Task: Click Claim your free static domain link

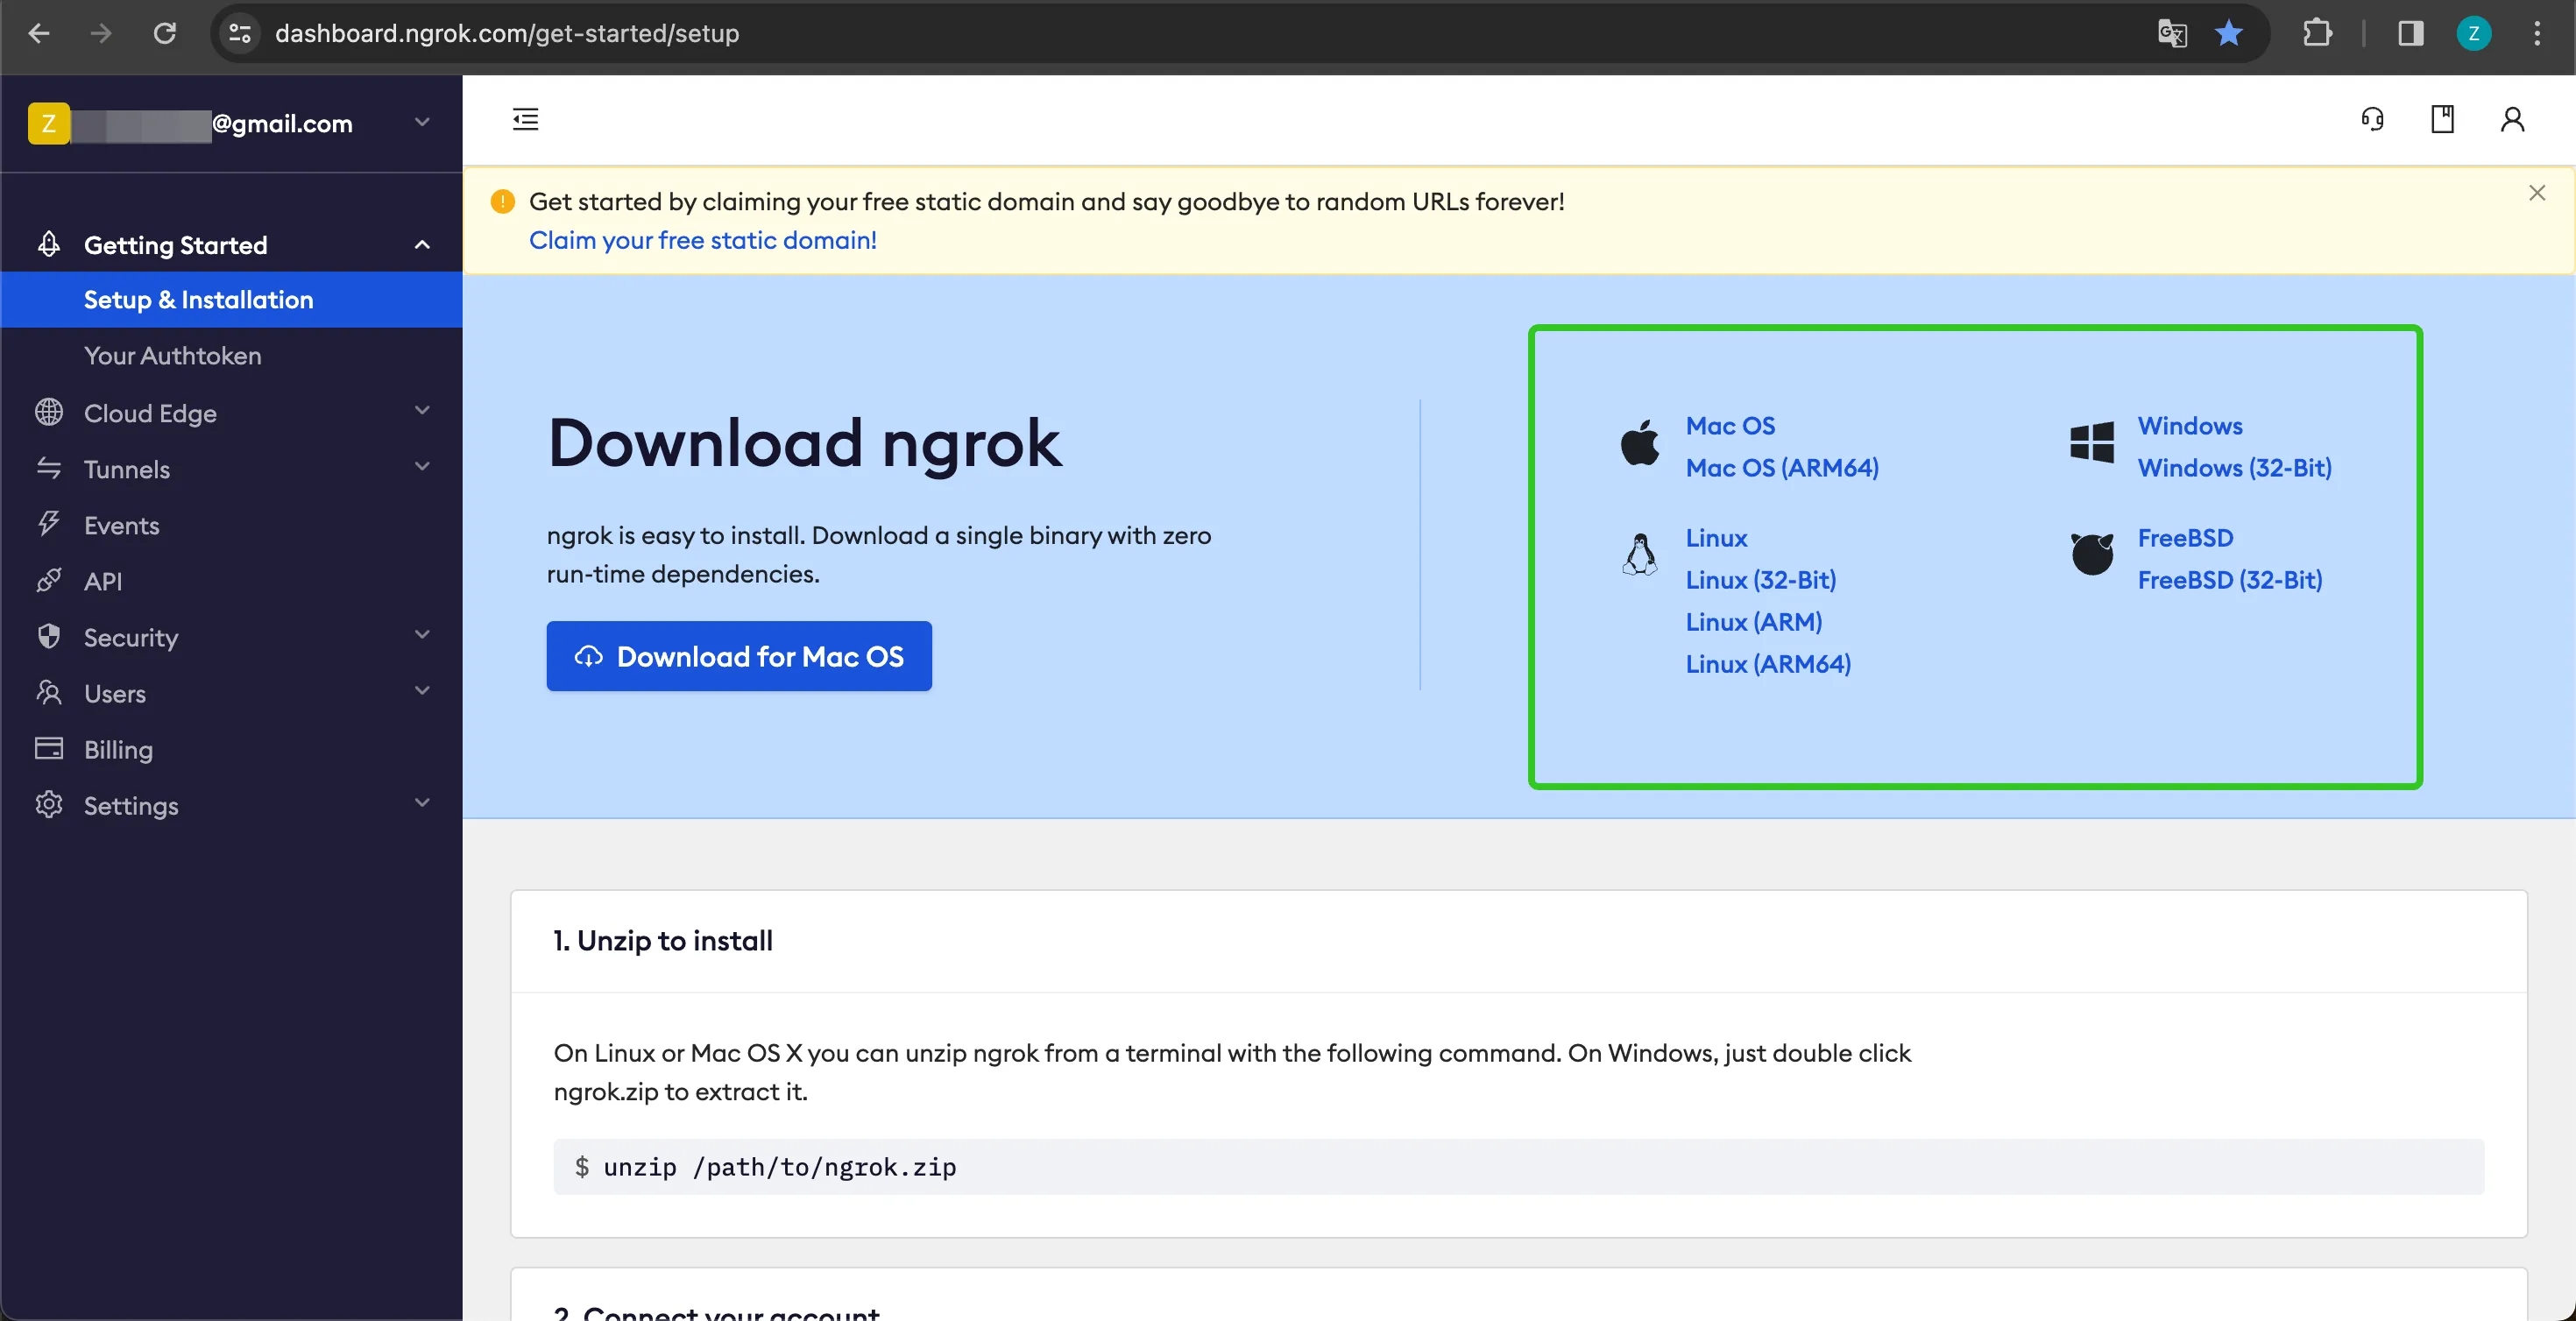Action: tap(702, 240)
